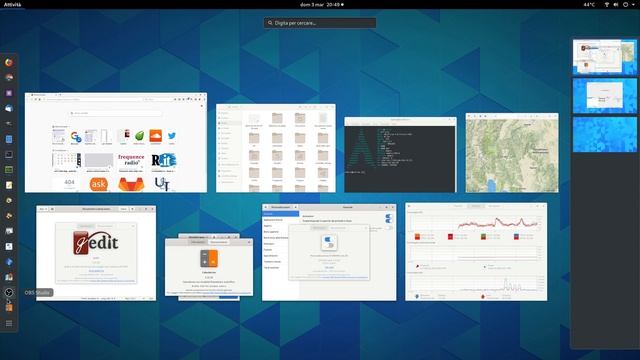Open Riconoscimenti tab in gedit about dialog
The image size is (640, 360).
(x=105, y=226)
